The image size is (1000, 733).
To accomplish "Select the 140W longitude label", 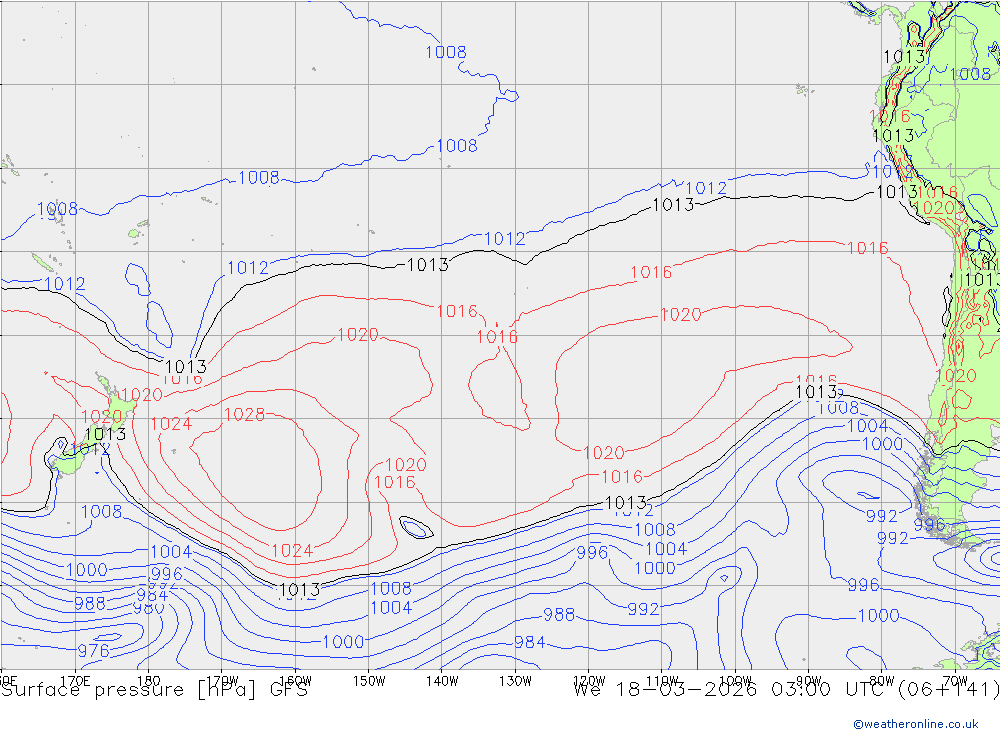I will coord(442,681).
